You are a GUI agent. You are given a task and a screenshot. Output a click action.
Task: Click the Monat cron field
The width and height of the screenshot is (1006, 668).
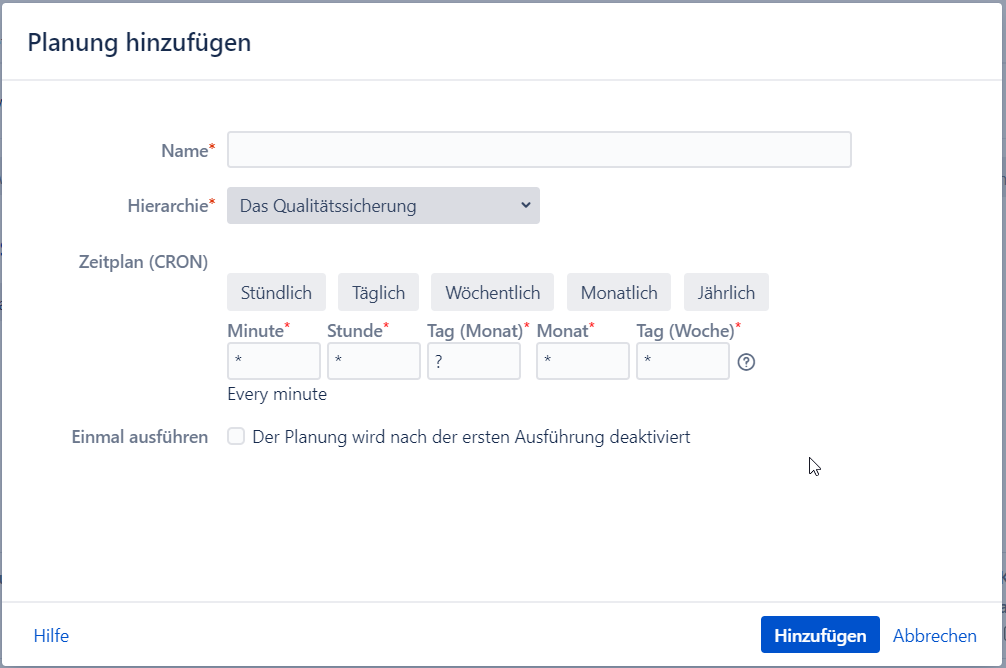tap(583, 361)
